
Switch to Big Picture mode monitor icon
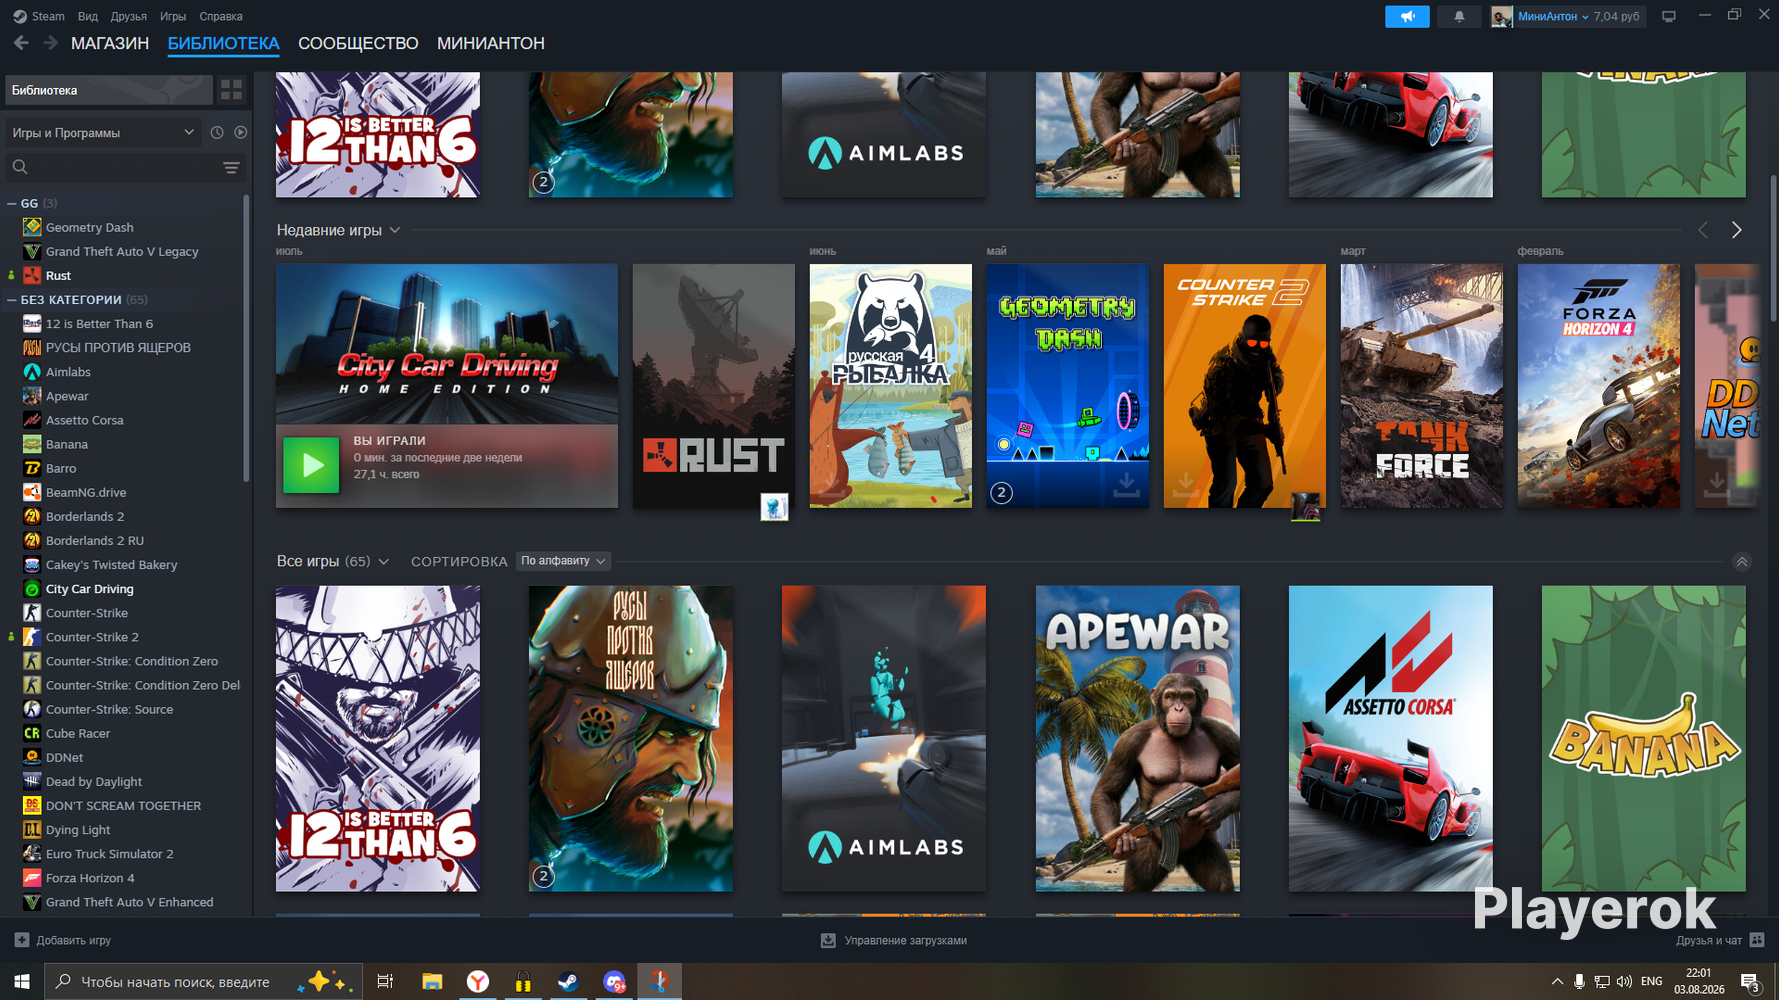1668,16
